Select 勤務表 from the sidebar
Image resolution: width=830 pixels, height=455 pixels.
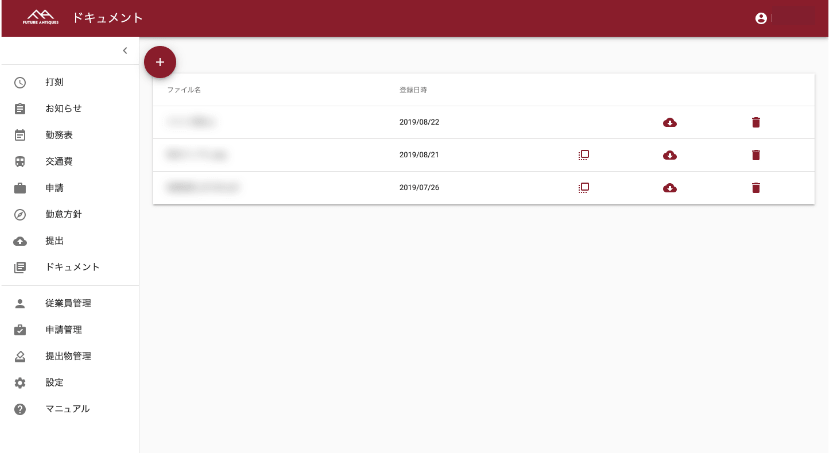(x=59, y=135)
